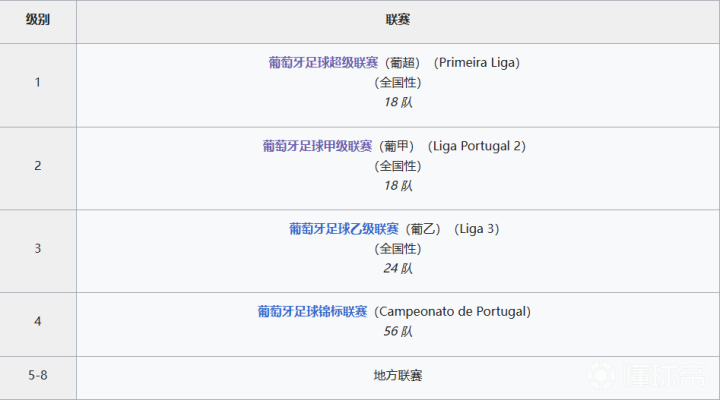Click the 联赛 column header

(397, 21)
